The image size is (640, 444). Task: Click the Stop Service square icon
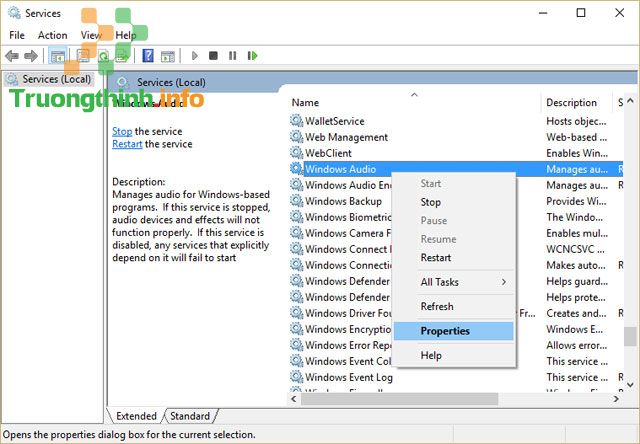(213, 56)
